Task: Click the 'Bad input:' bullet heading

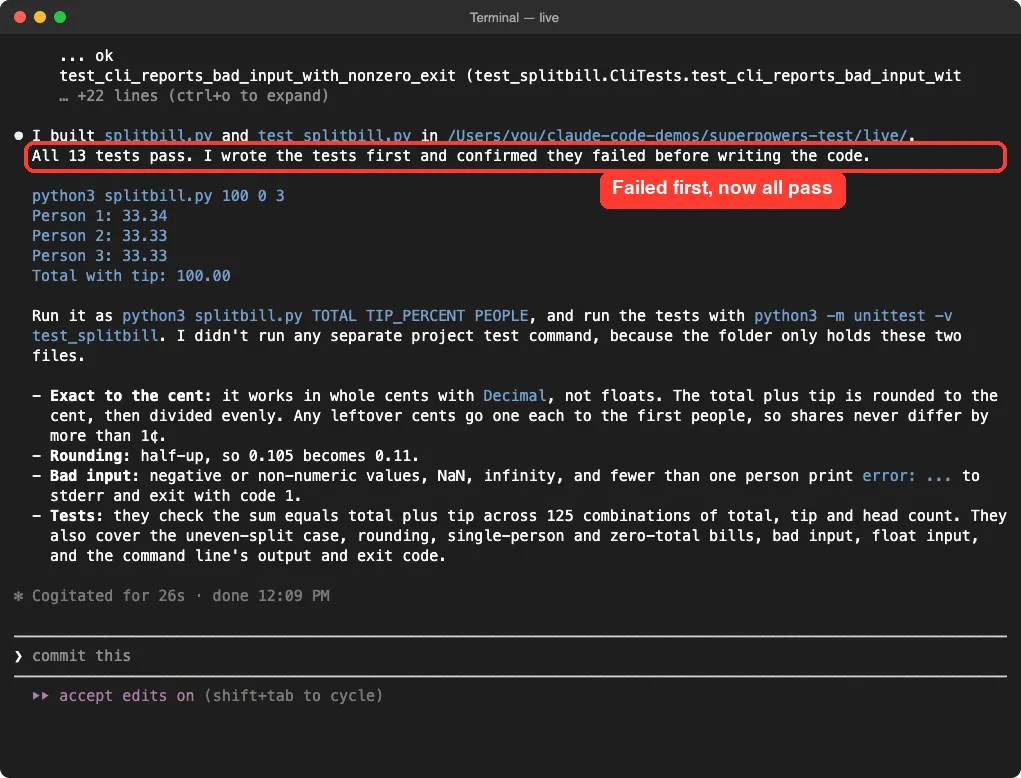Action: pos(95,476)
